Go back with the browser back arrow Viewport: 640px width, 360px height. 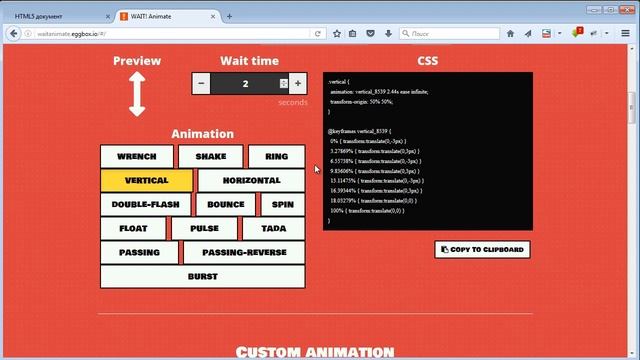click(13, 33)
